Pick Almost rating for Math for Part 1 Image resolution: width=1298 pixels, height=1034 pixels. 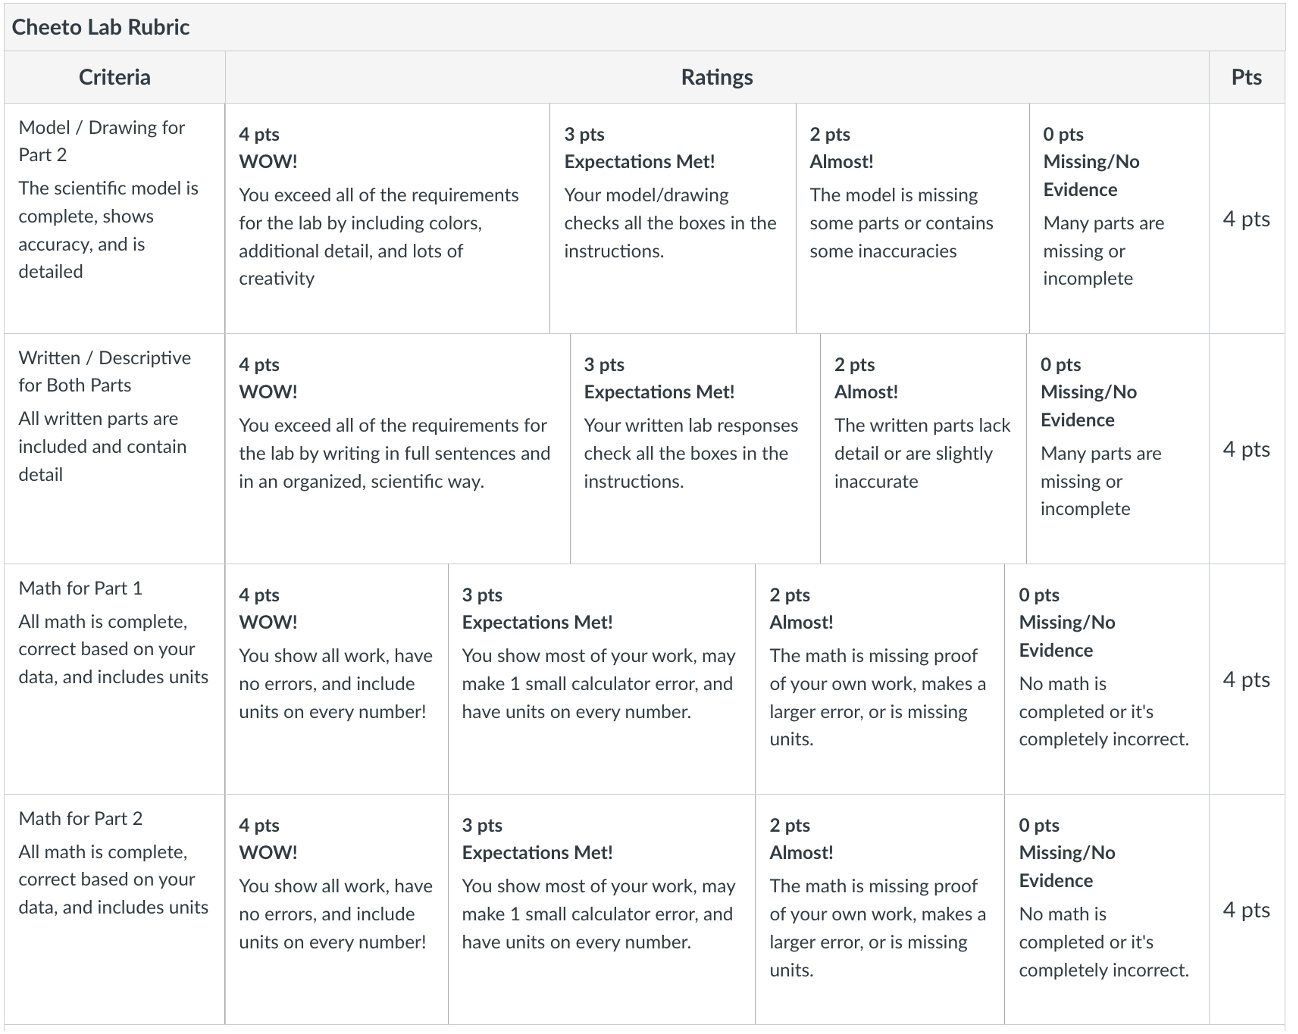[879, 679]
